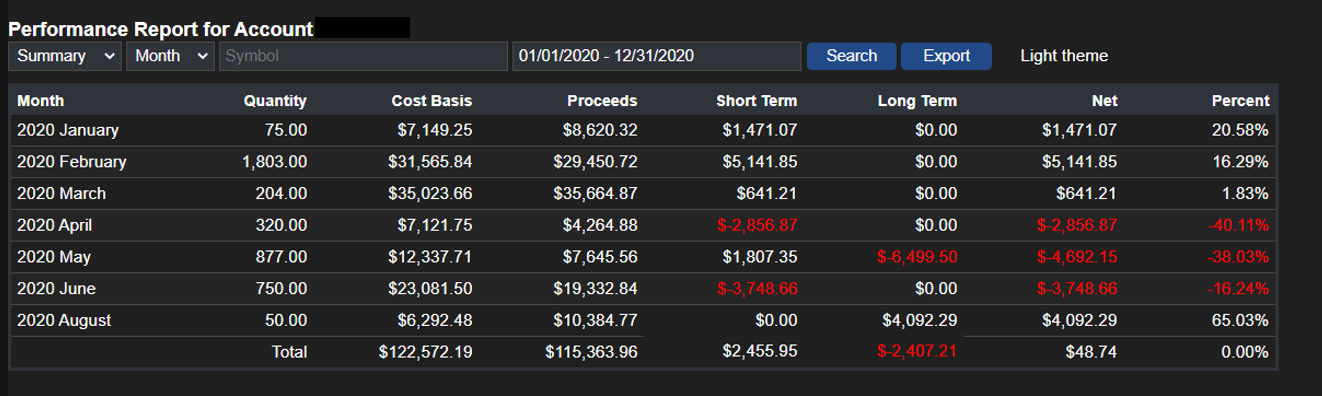
Task: Sort by the Cost Basis column header
Action: click(x=431, y=101)
